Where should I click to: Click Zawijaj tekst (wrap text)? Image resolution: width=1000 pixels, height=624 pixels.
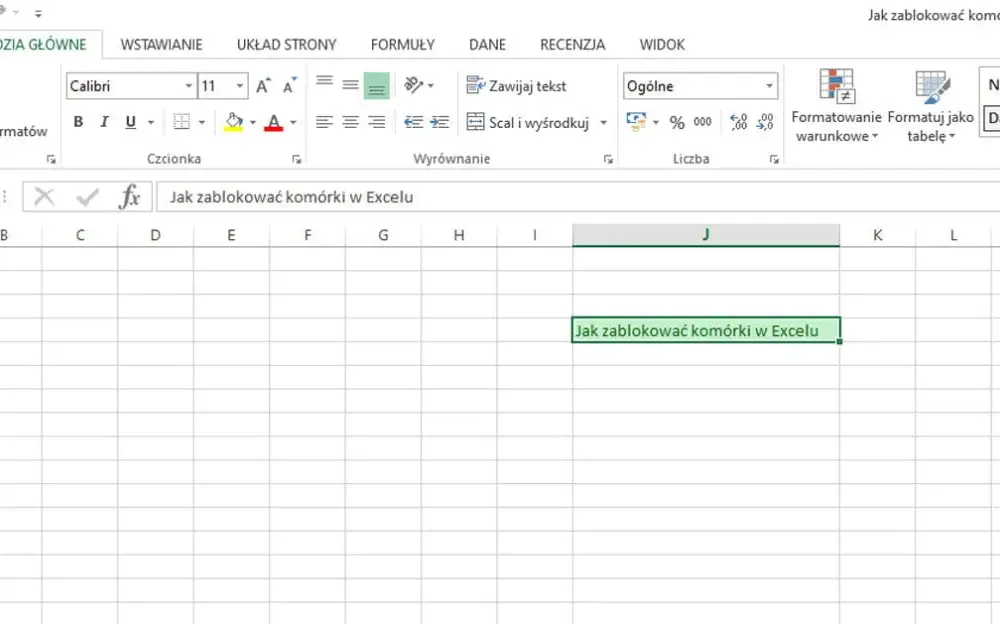[517, 85]
